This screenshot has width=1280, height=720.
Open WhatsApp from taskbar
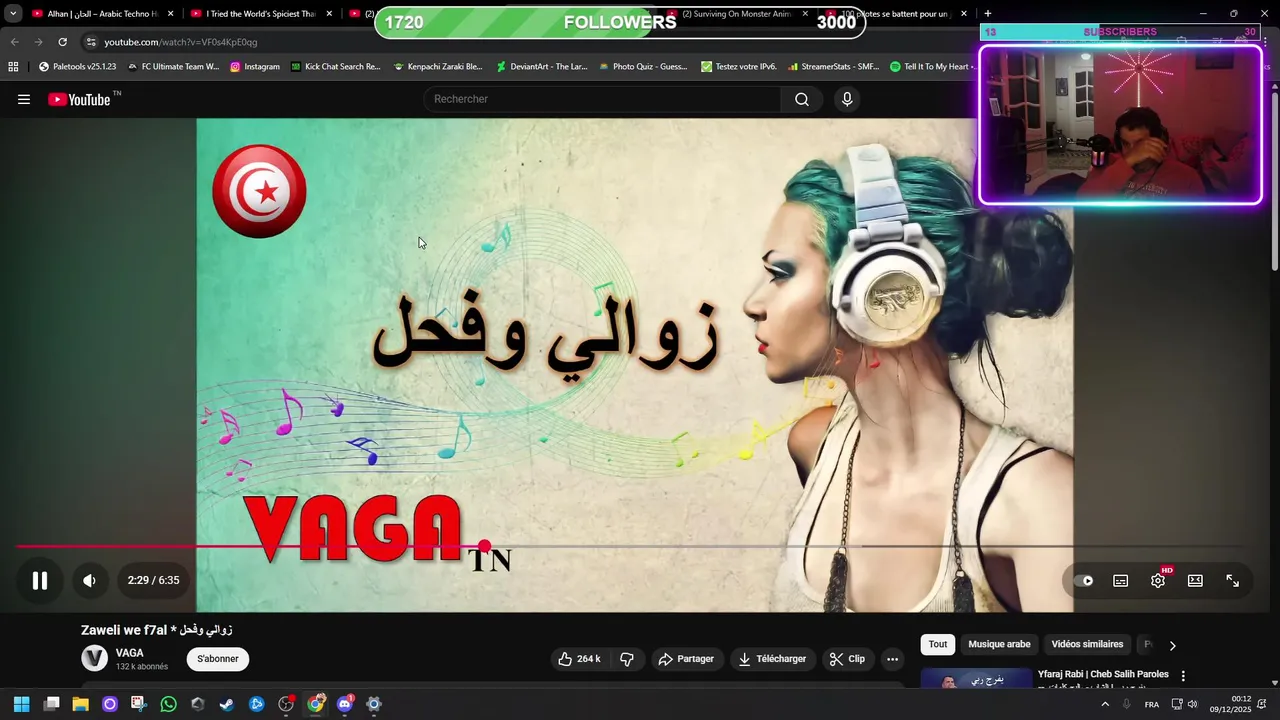click(168, 704)
